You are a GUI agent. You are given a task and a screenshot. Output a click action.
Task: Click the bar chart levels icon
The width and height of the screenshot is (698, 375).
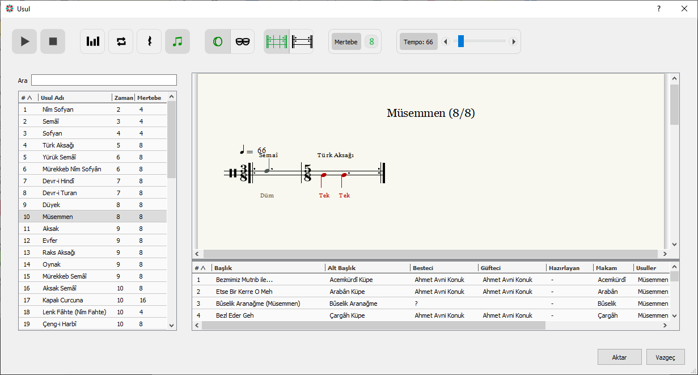[x=93, y=41]
